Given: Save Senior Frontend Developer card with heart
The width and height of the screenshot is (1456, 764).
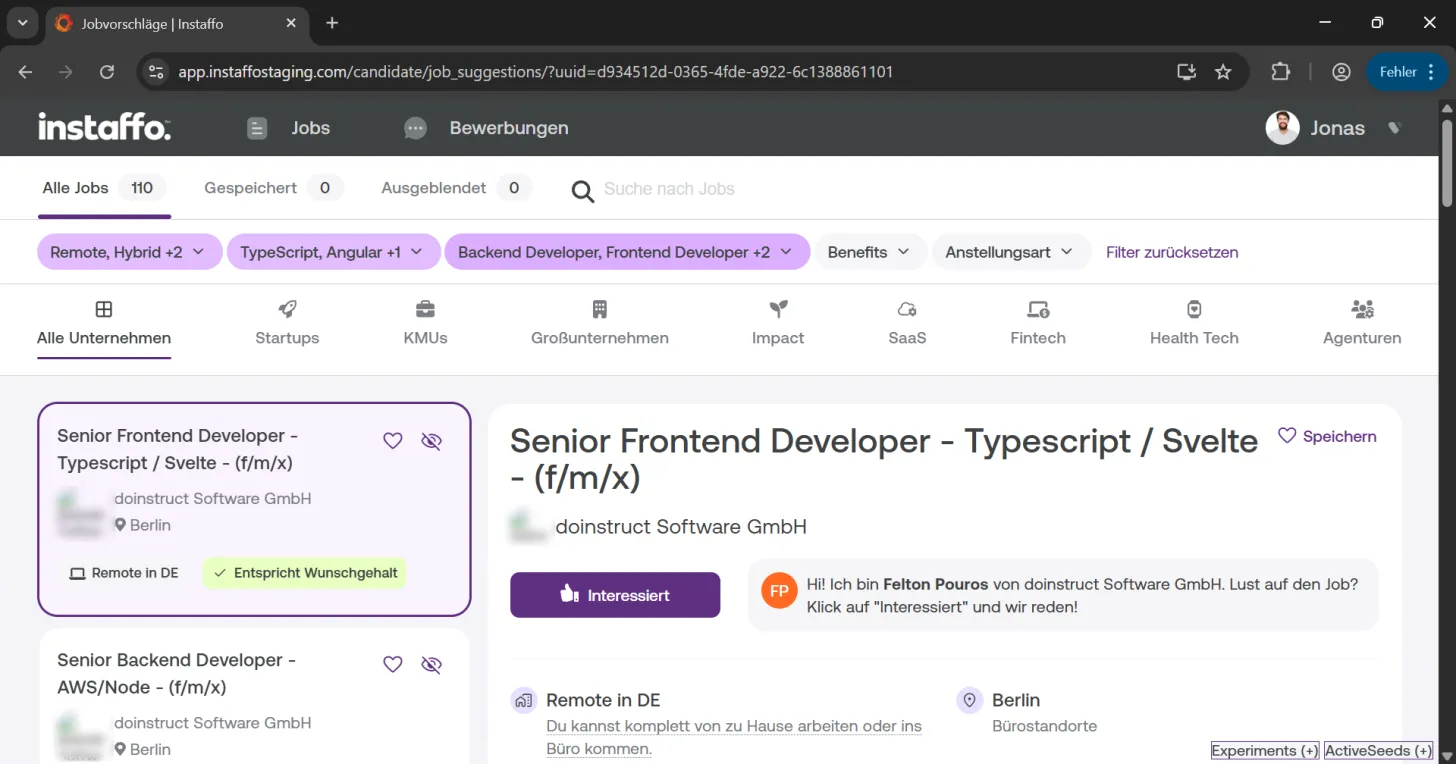Looking at the screenshot, I should tap(393, 440).
